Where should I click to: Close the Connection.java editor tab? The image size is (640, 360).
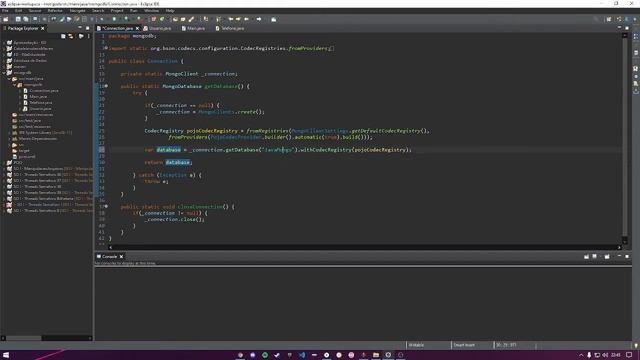138,28
